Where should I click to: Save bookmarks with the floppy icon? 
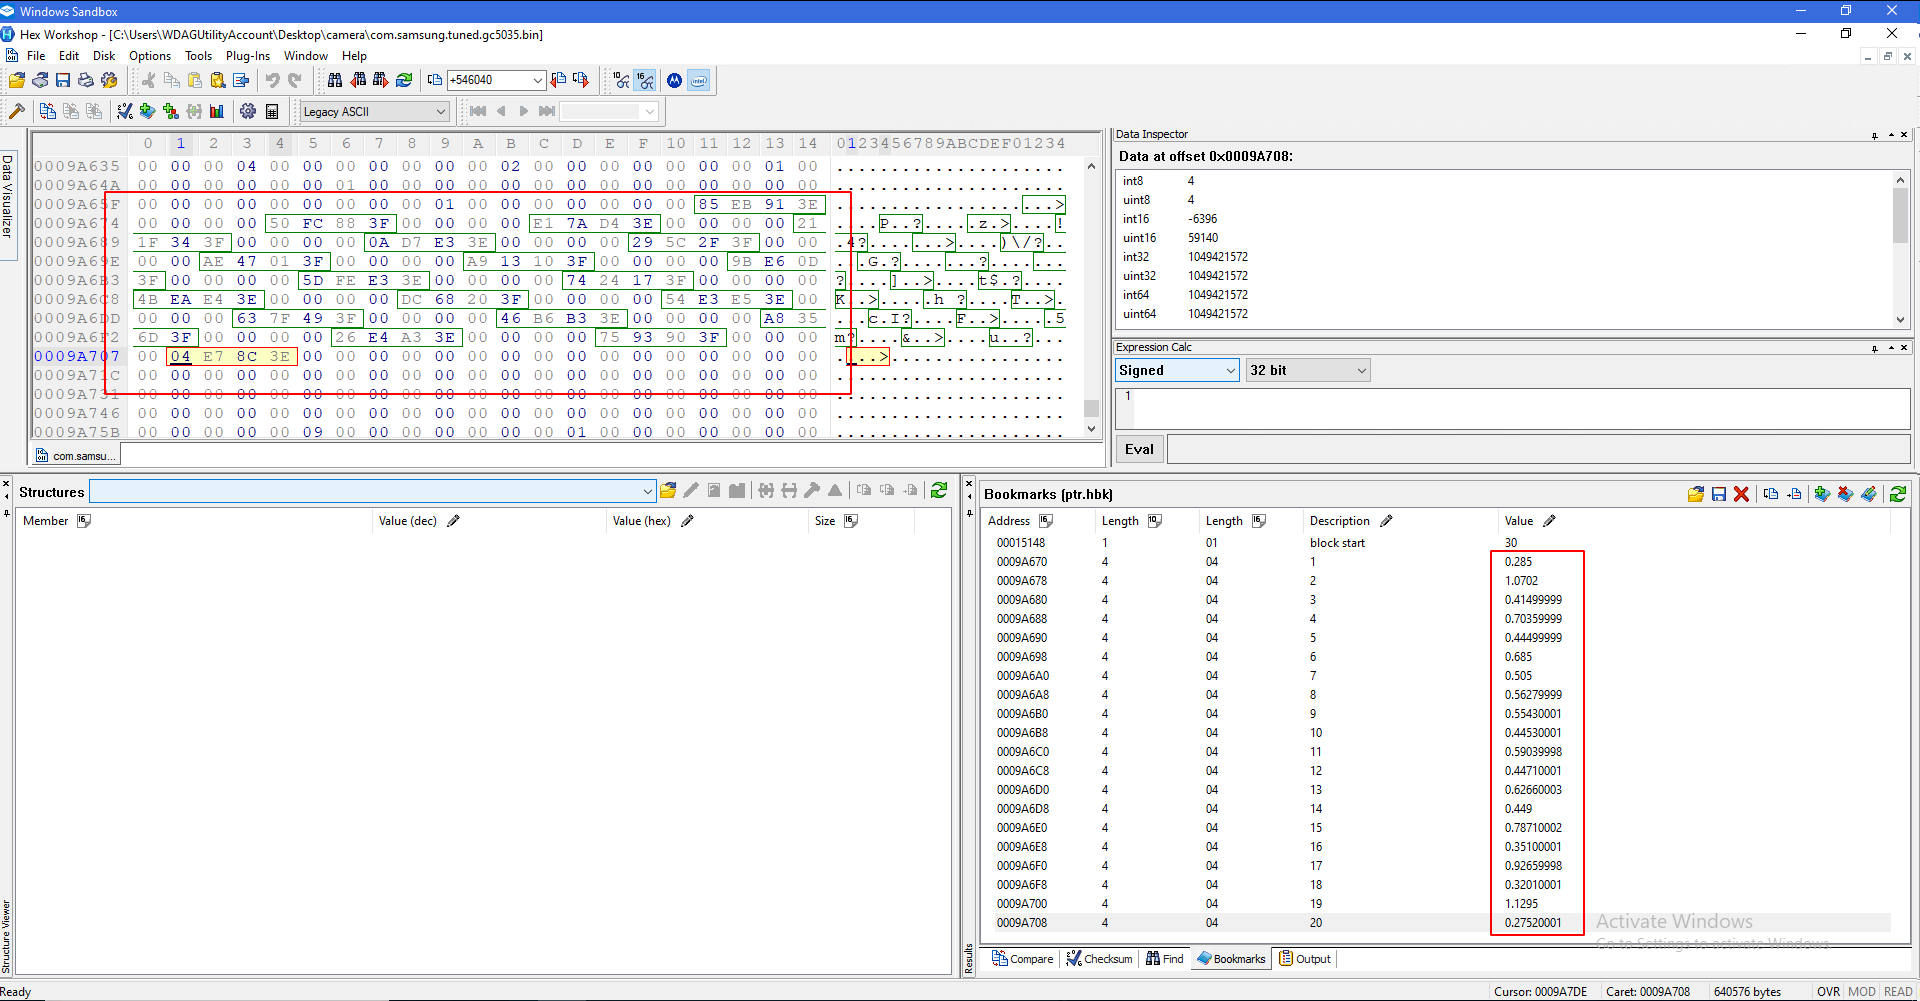pos(1719,494)
